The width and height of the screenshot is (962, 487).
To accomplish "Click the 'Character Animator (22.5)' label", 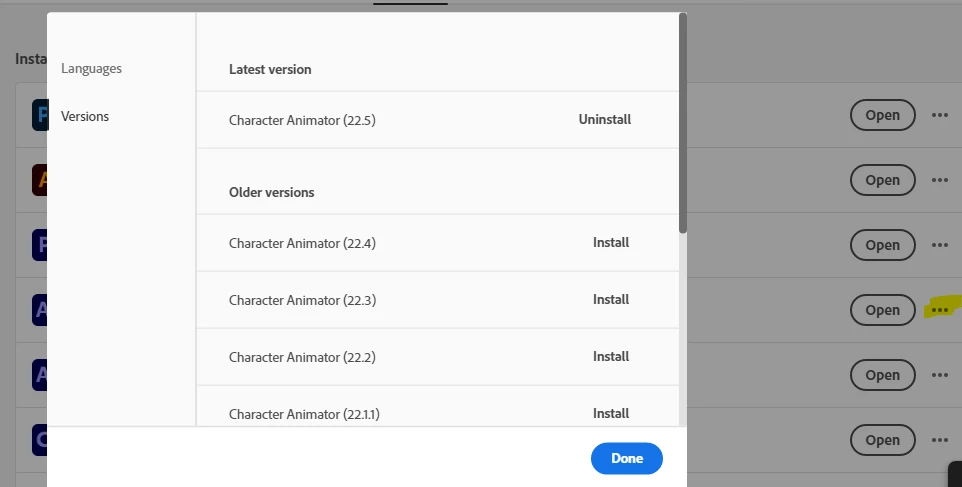I will tap(302, 120).
